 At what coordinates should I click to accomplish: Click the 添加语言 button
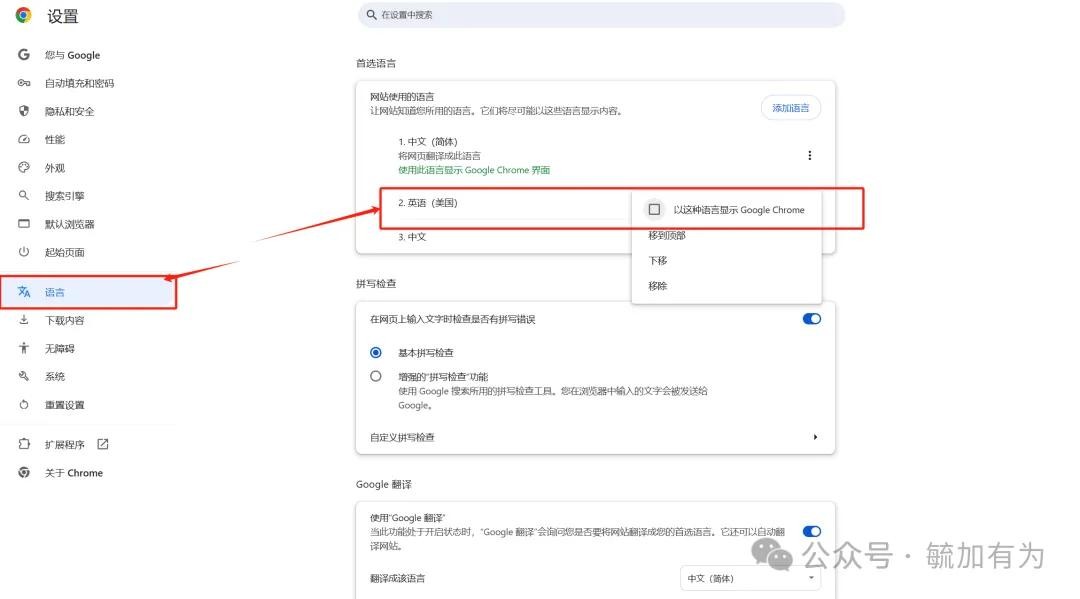click(x=790, y=108)
